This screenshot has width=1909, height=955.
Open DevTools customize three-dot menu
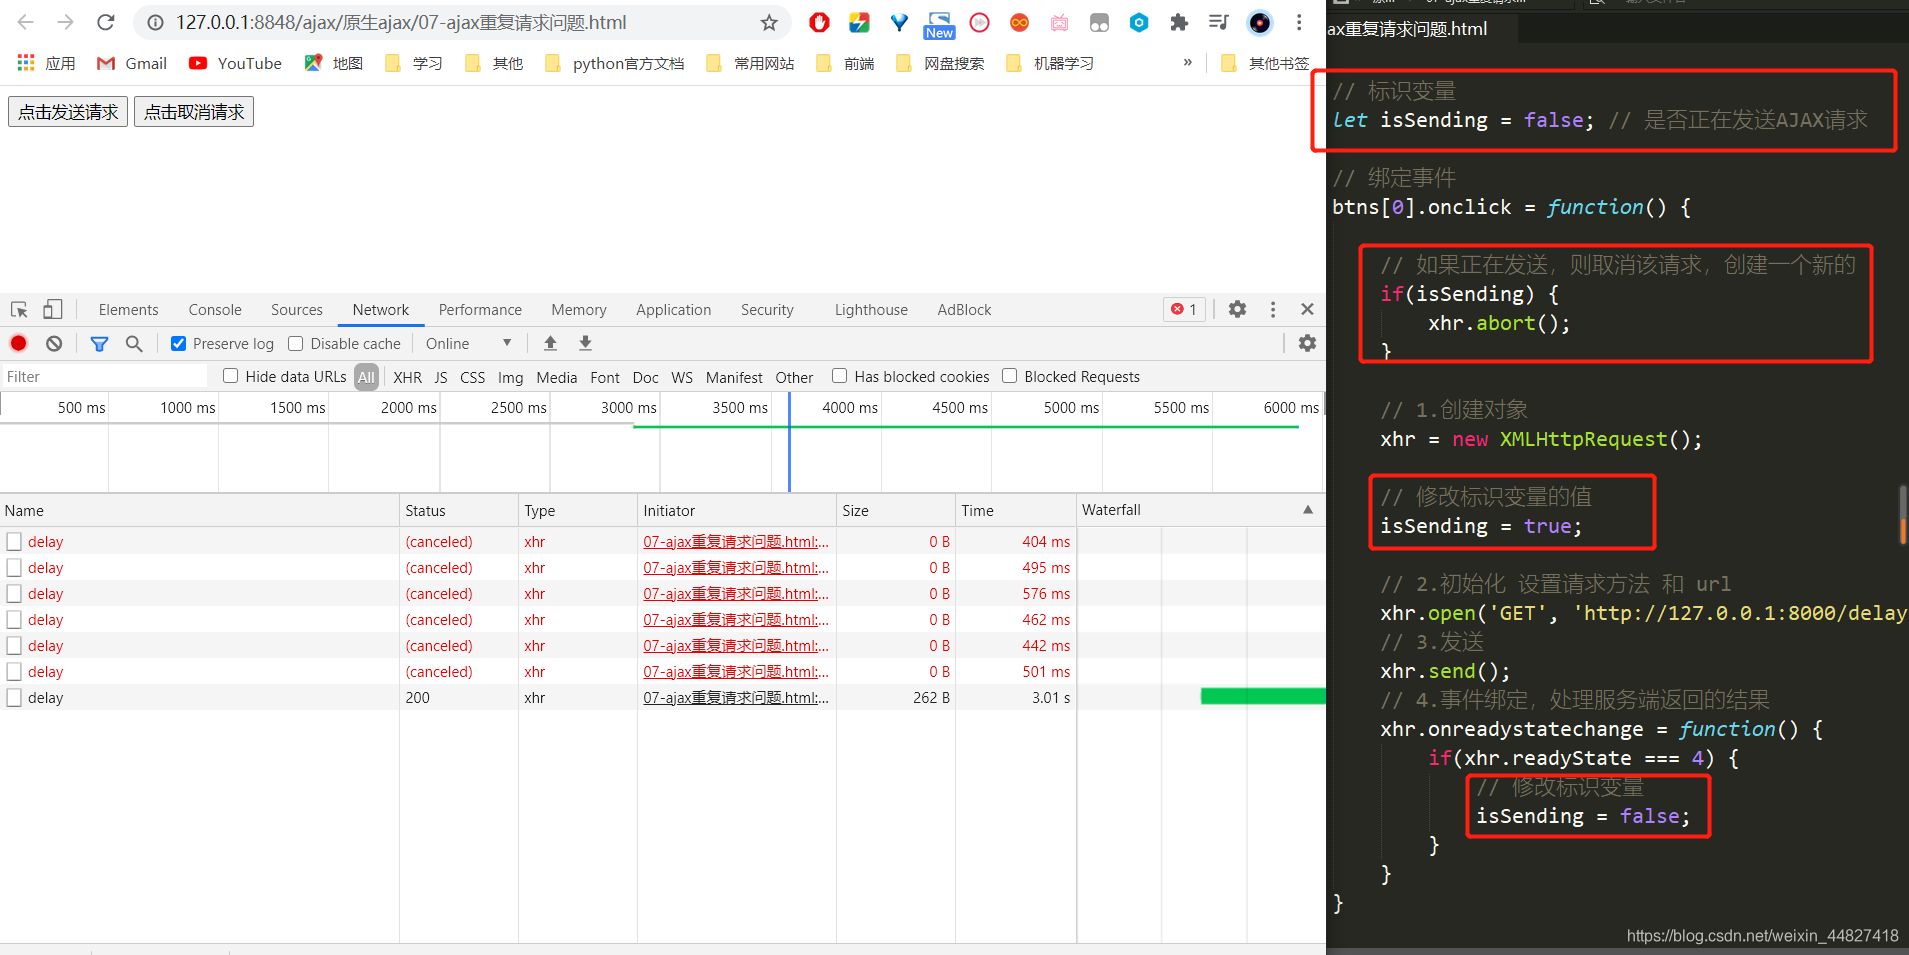click(1273, 309)
